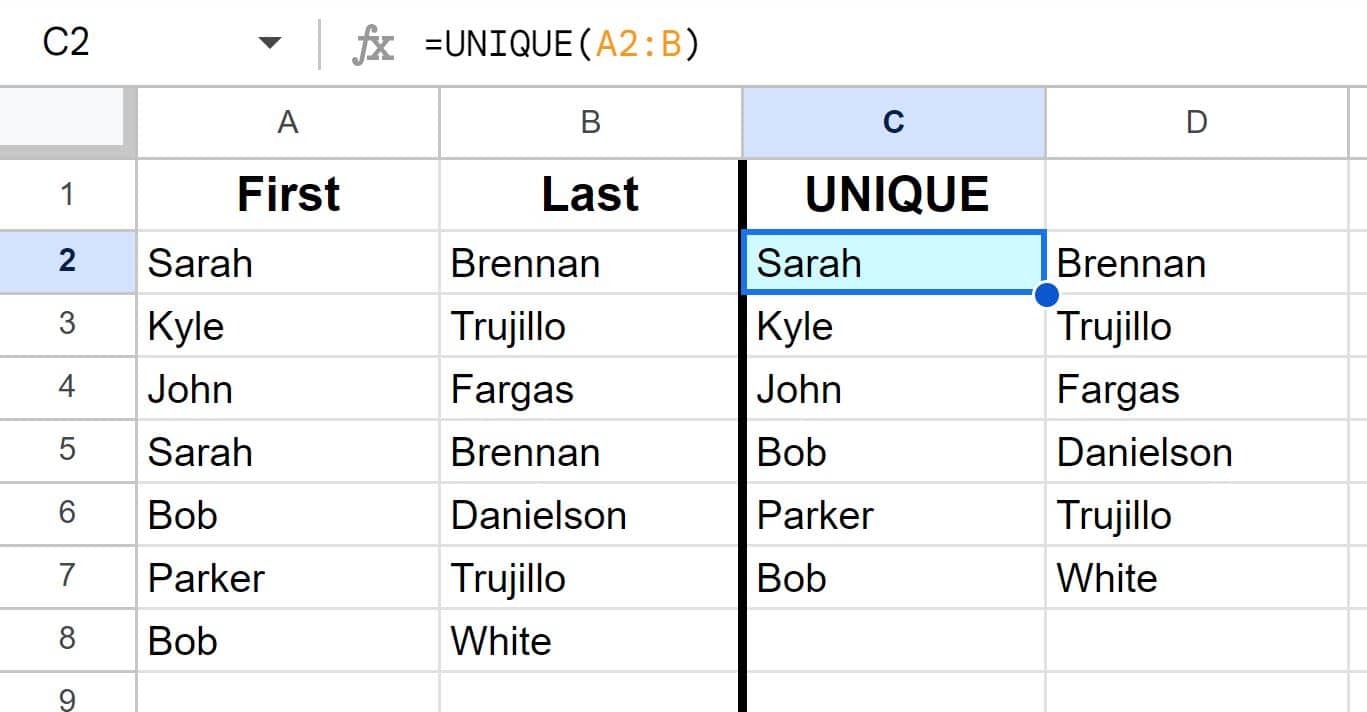
Task: Select column C header
Action: pyautogui.click(x=894, y=122)
